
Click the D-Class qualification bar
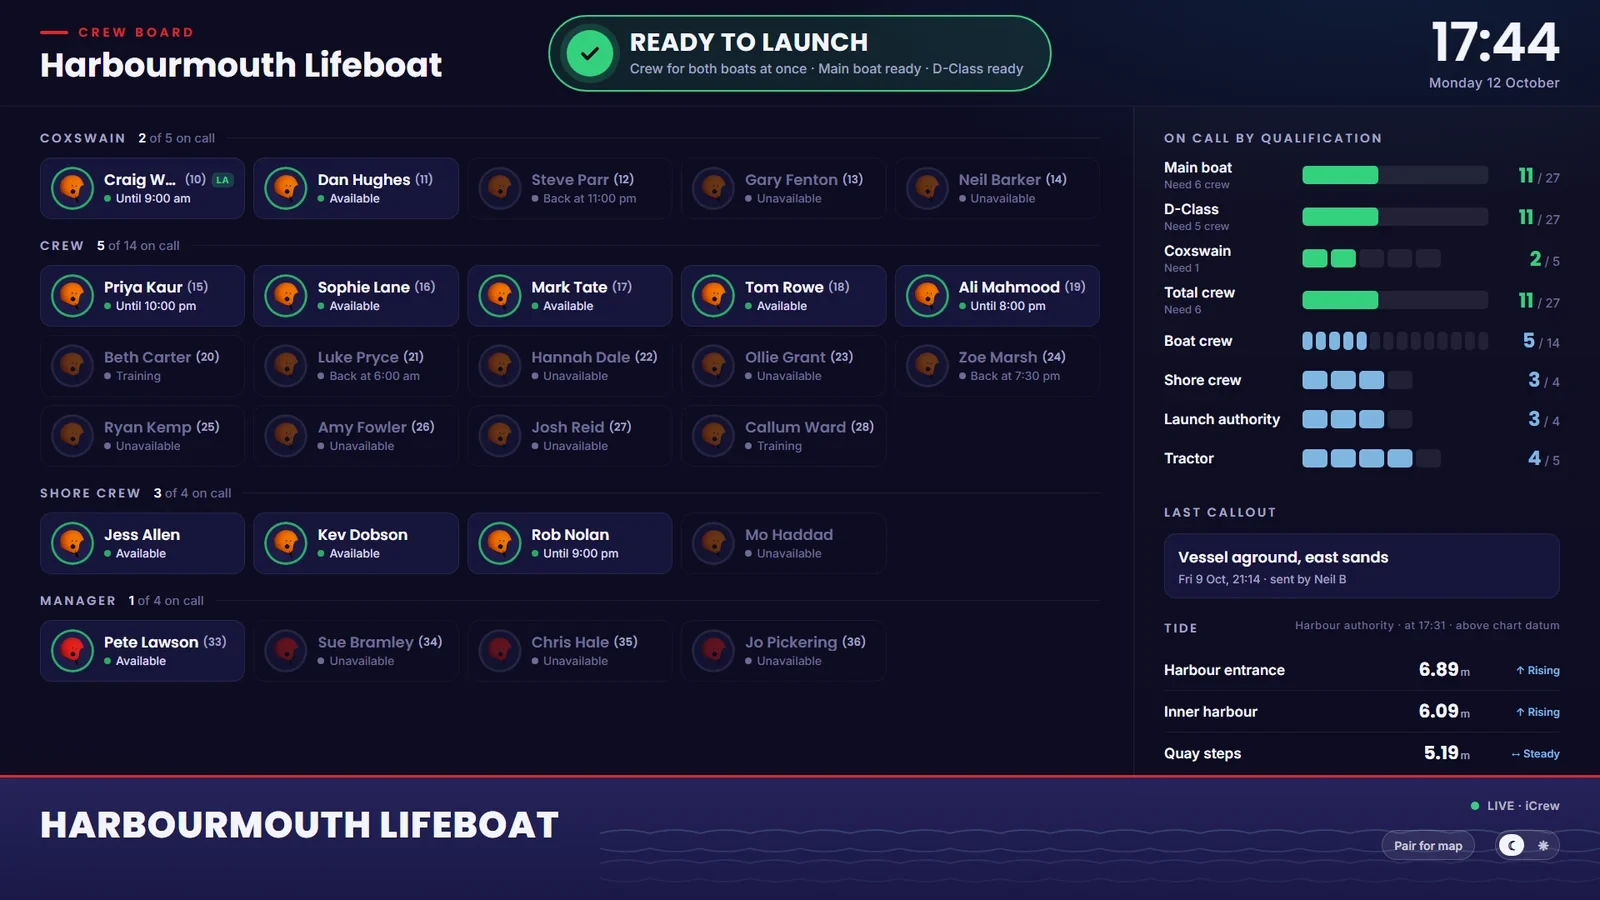click(x=1394, y=217)
